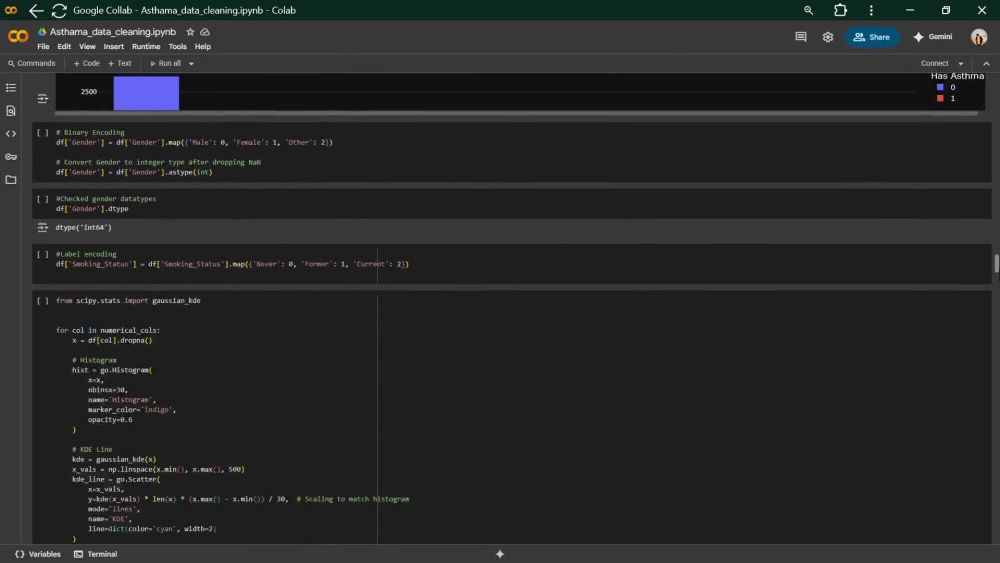Open the Help menu
Image resolution: width=1000 pixels, height=563 pixels.
pyautogui.click(x=203, y=47)
